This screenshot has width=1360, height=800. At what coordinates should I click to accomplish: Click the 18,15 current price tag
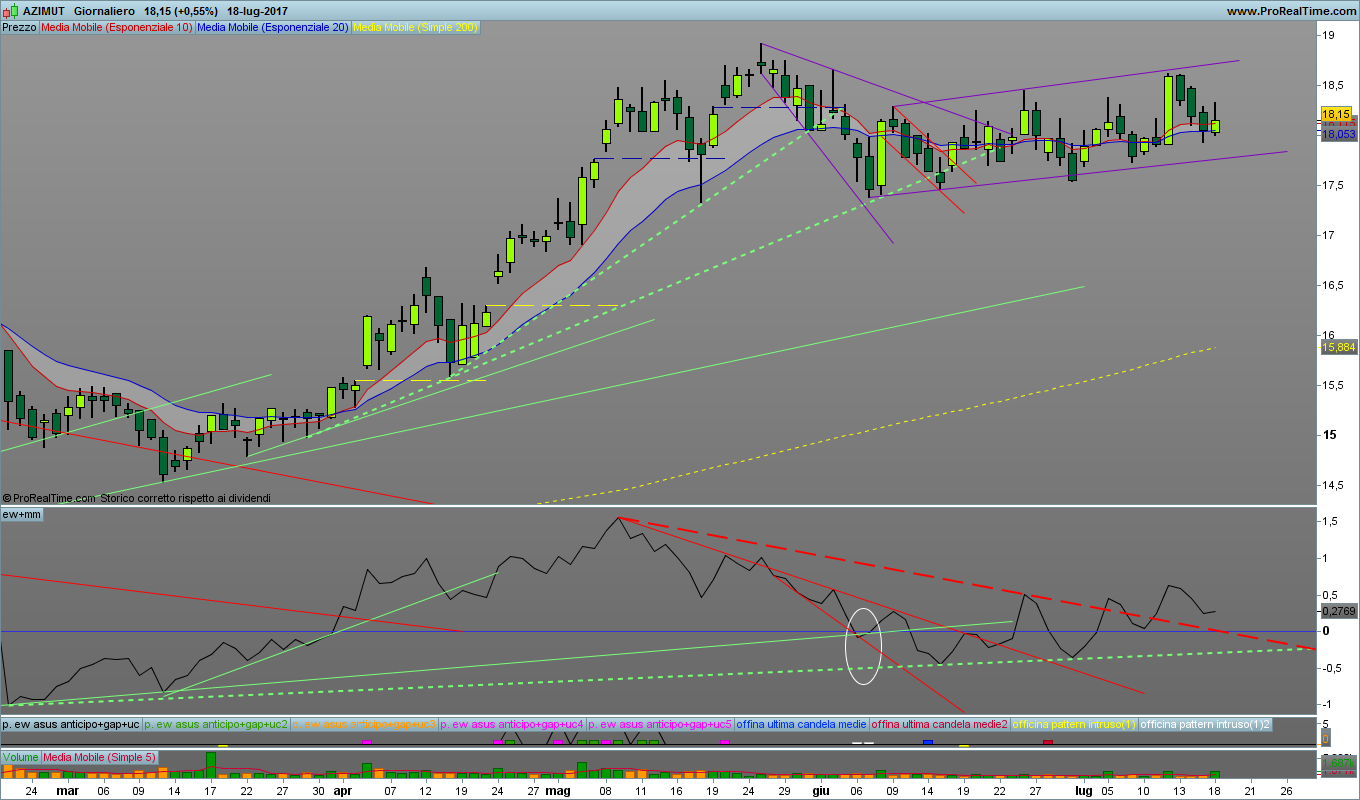[x=1336, y=114]
